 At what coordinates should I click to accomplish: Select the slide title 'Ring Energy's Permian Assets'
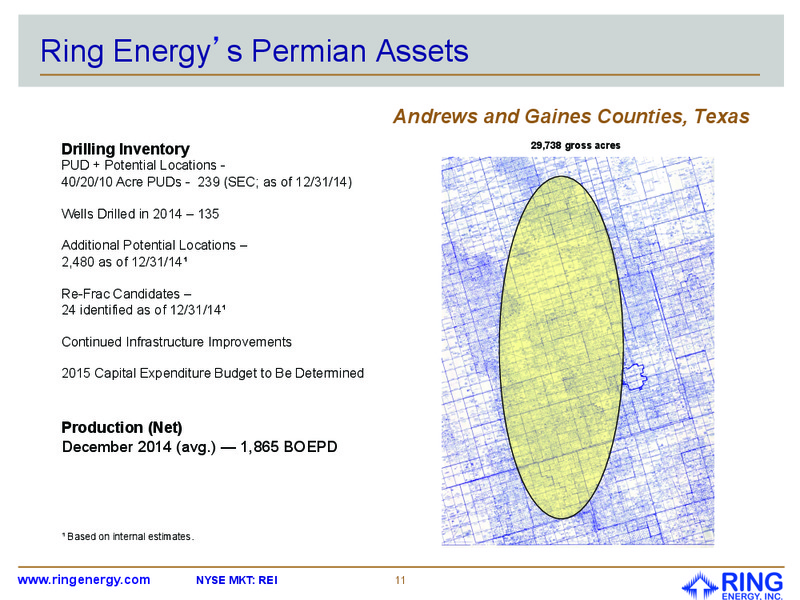coord(254,51)
